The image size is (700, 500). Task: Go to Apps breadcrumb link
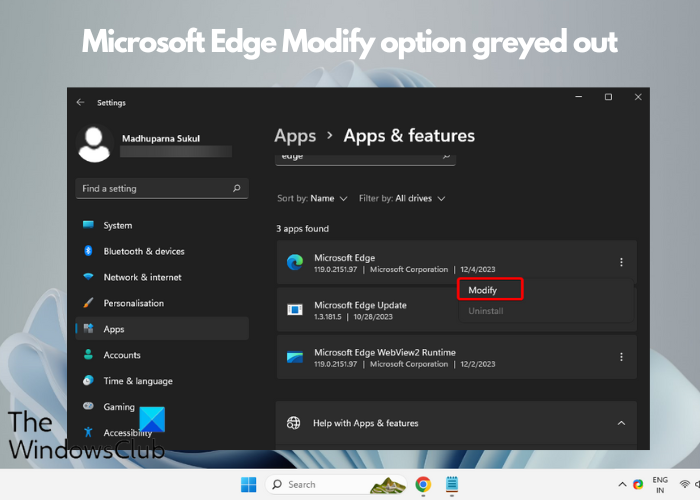[295, 136]
